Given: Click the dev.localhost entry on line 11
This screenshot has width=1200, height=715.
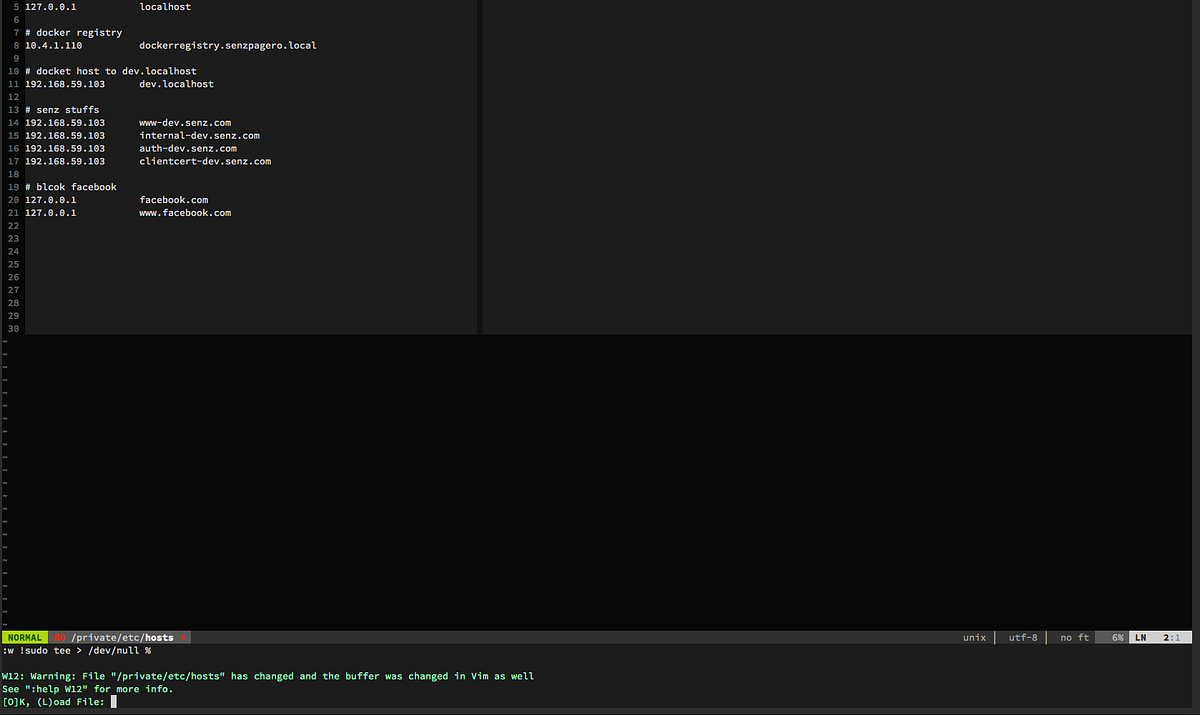Looking at the screenshot, I should (178, 83).
